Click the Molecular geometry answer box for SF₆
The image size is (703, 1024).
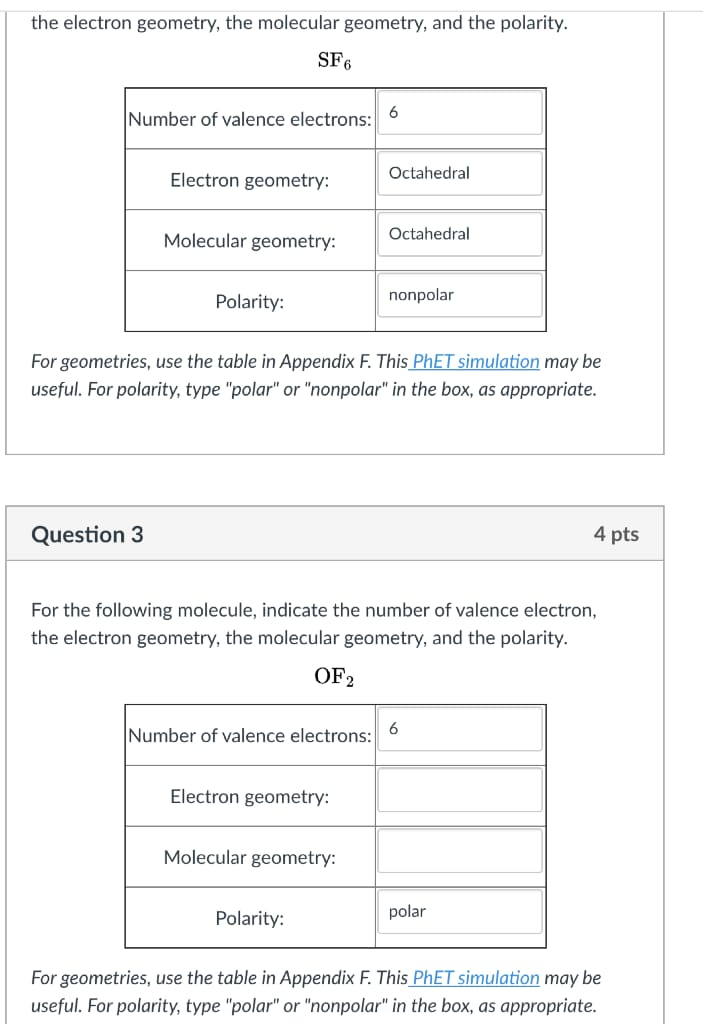[x=458, y=233]
